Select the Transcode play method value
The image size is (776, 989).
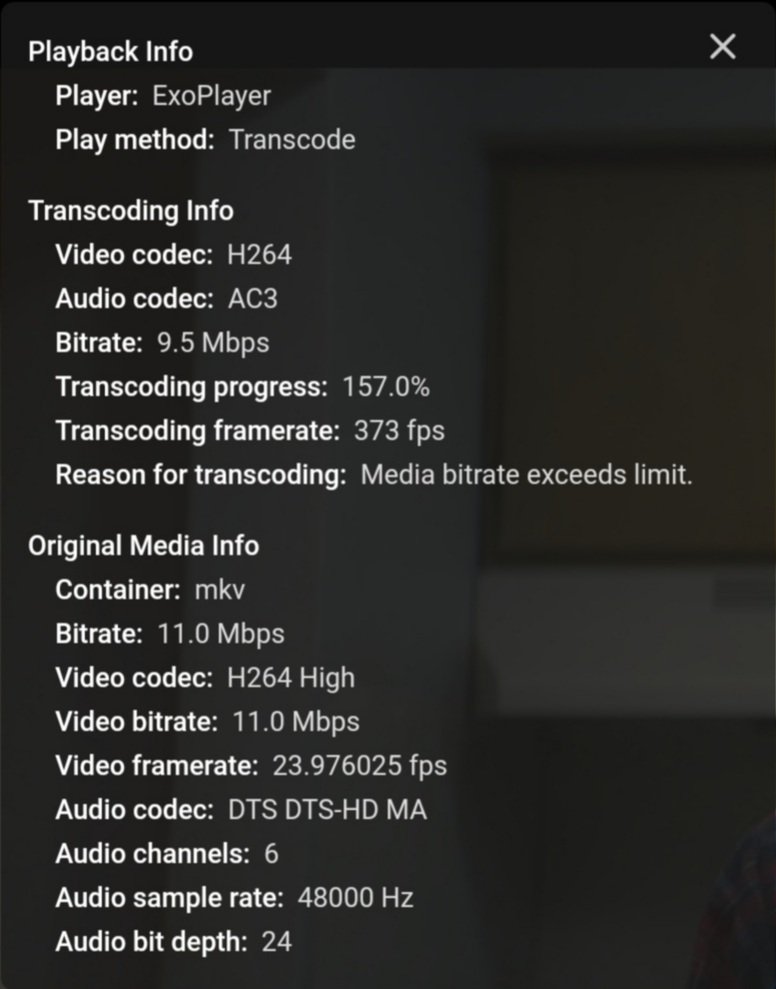[293, 141]
